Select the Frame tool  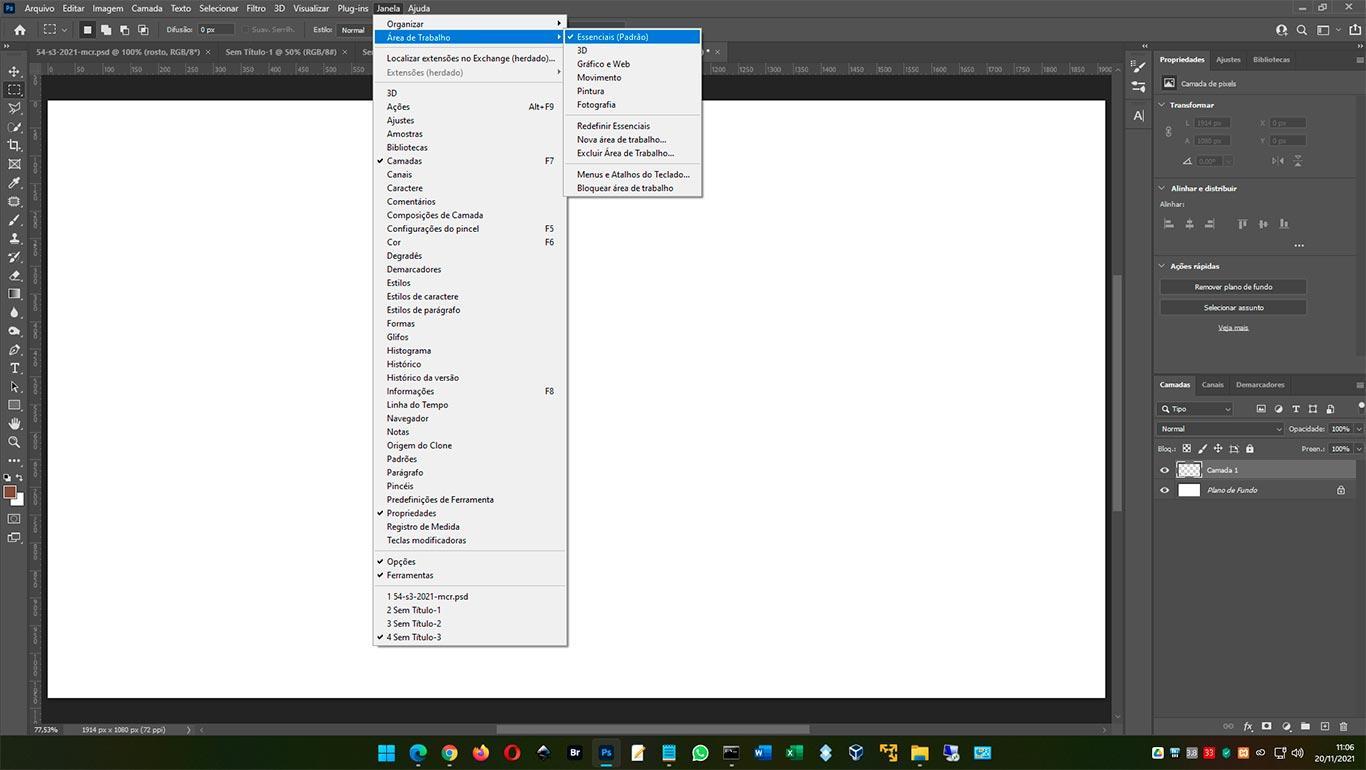coord(14,164)
